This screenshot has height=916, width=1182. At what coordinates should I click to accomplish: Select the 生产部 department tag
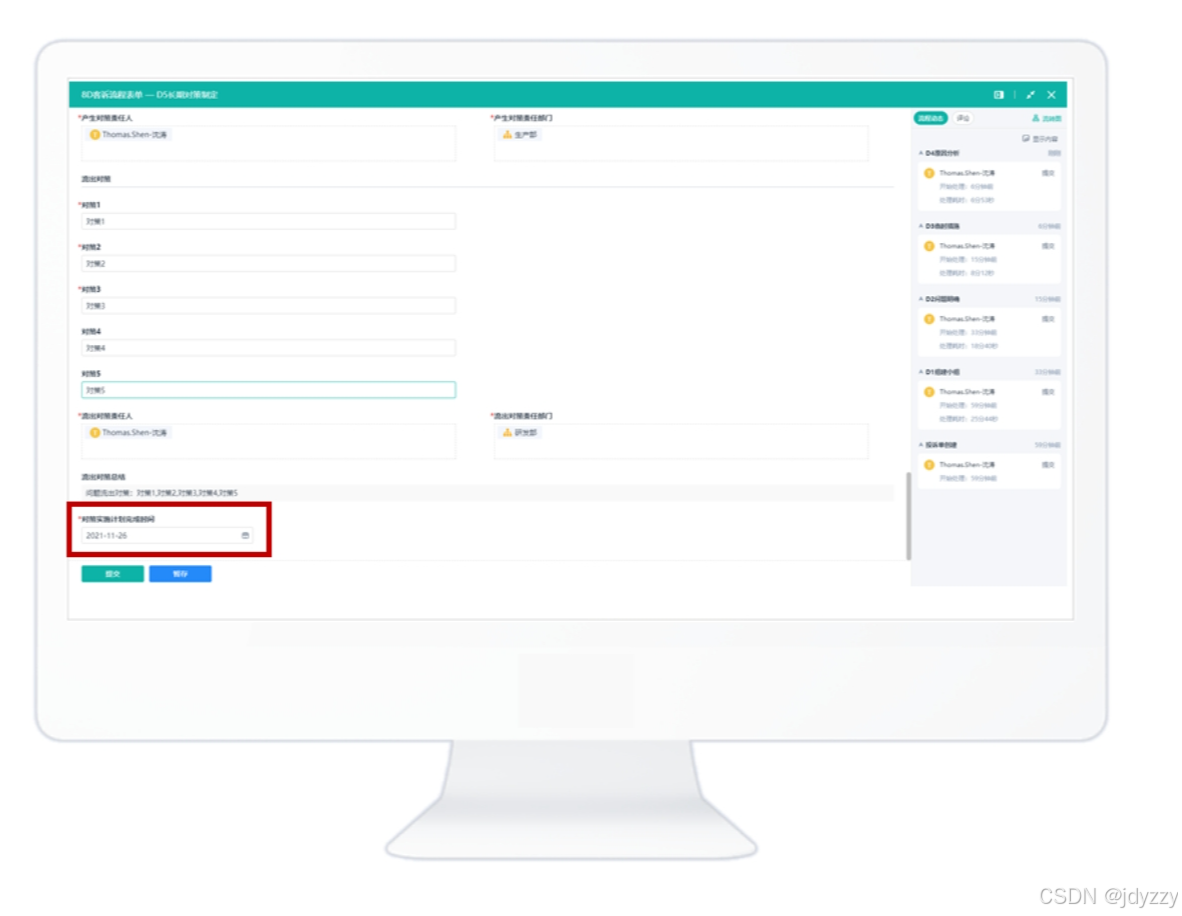pos(519,135)
